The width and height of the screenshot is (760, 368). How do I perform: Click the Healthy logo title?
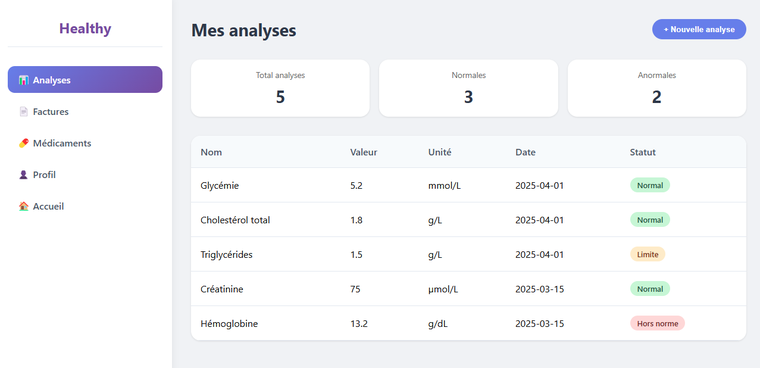point(85,29)
